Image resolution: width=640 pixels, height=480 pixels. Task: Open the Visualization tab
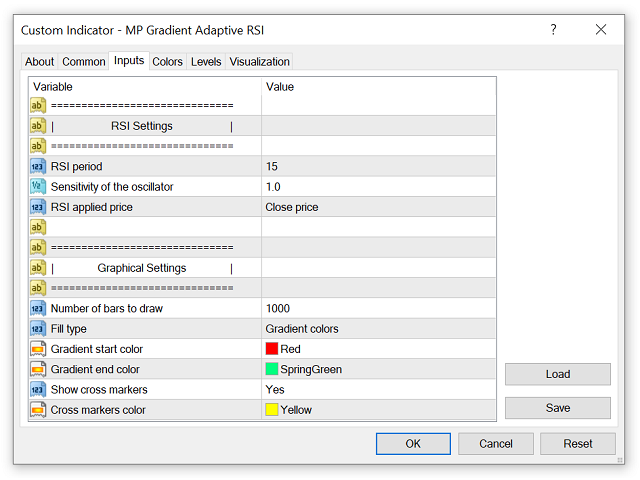pyautogui.click(x=259, y=62)
